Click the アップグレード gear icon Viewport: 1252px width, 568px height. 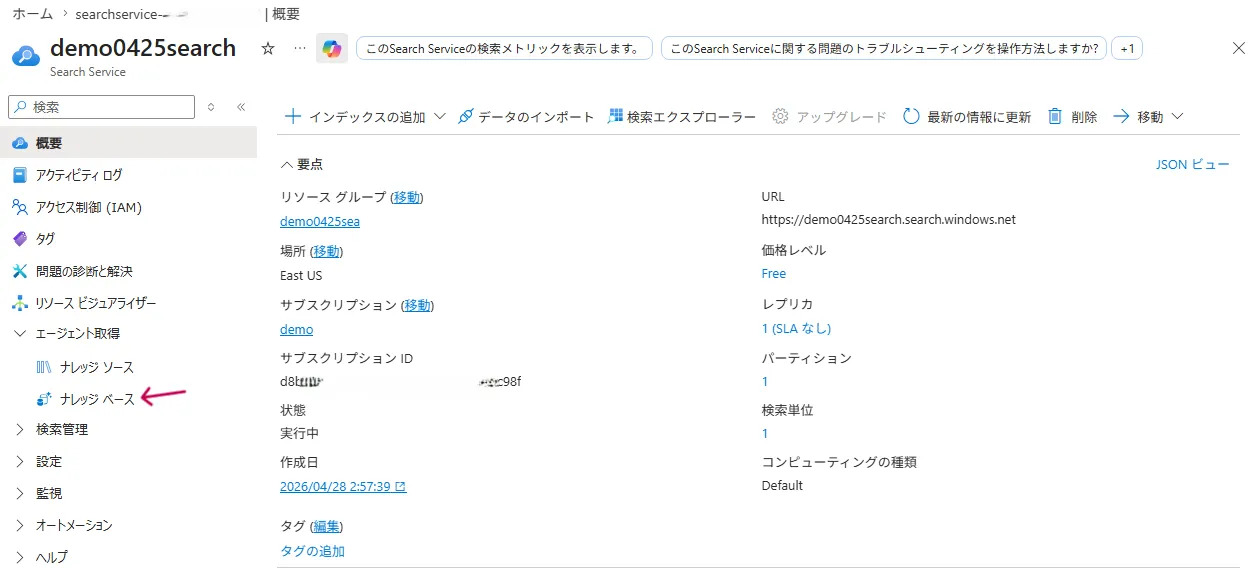pyautogui.click(x=781, y=117)
